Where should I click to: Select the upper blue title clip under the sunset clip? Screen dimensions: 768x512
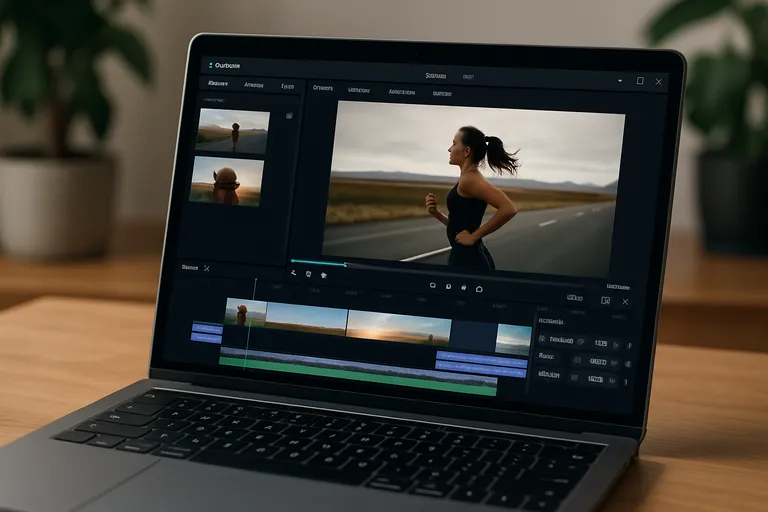(481, 359)
